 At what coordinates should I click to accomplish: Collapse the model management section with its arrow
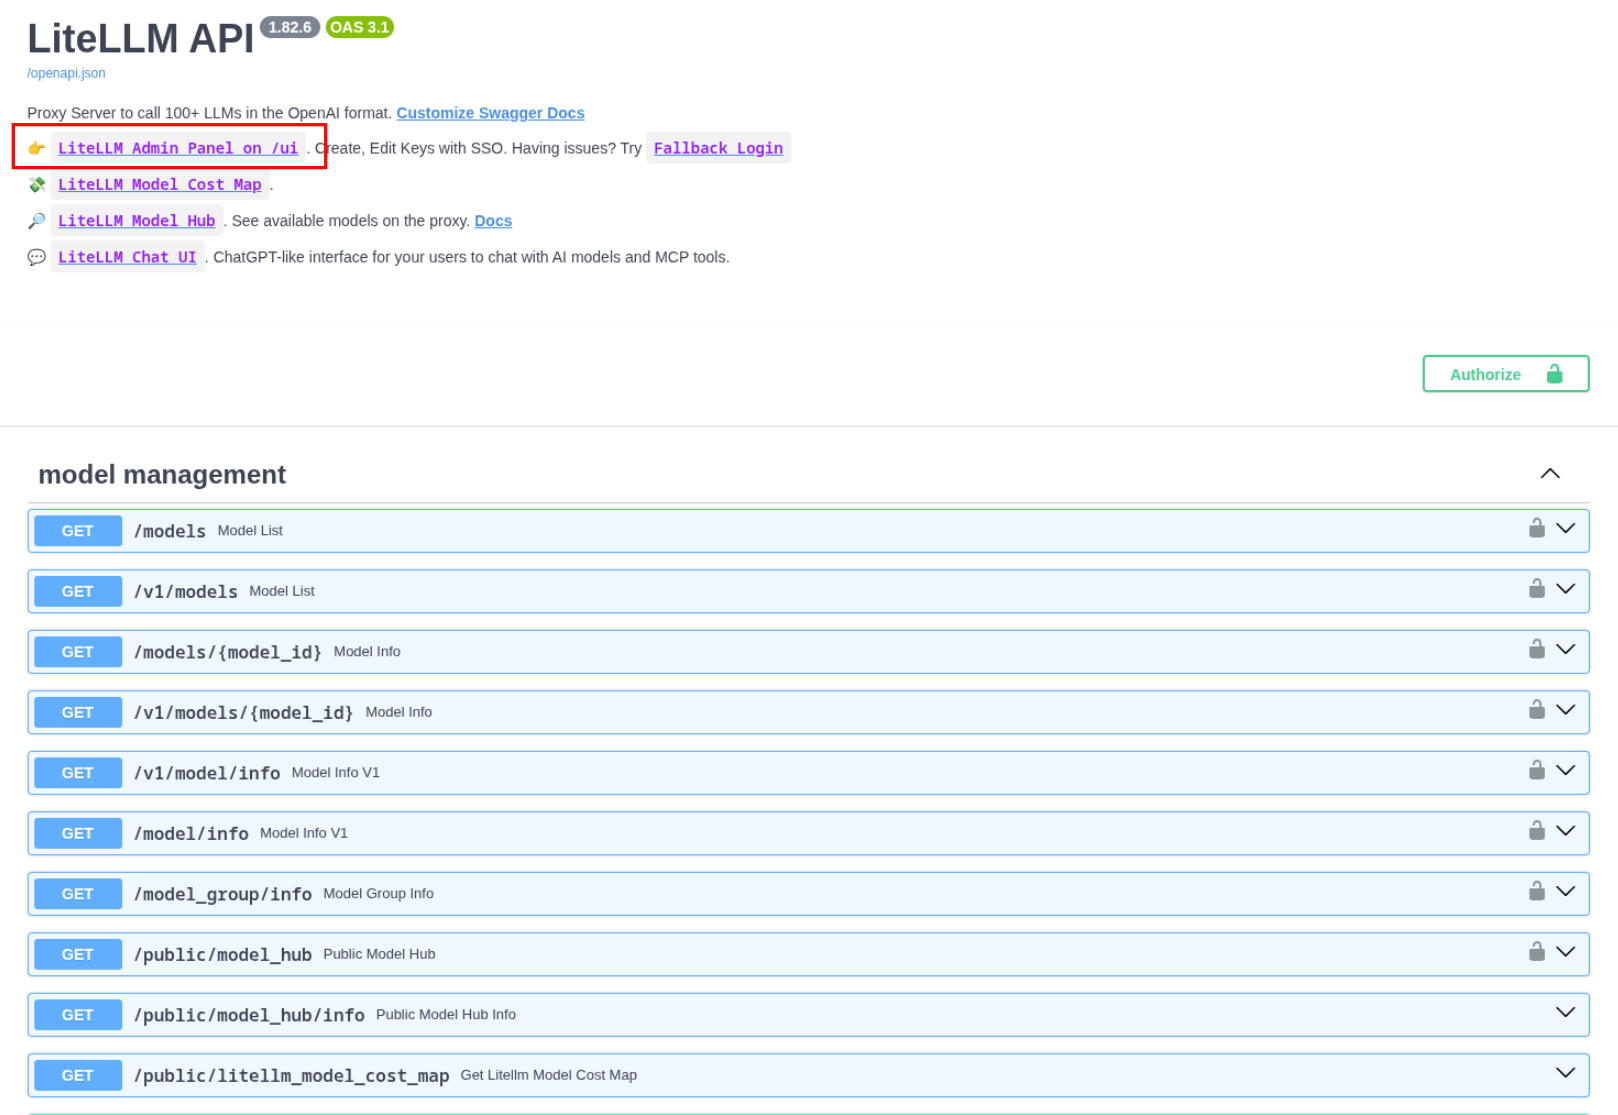1550,473
